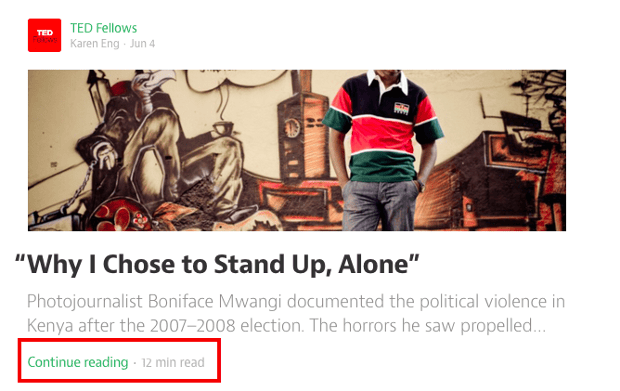Click the teacup painted in the mural
Image resolution: width=620 pixels, height=391 pixels.
223,128
